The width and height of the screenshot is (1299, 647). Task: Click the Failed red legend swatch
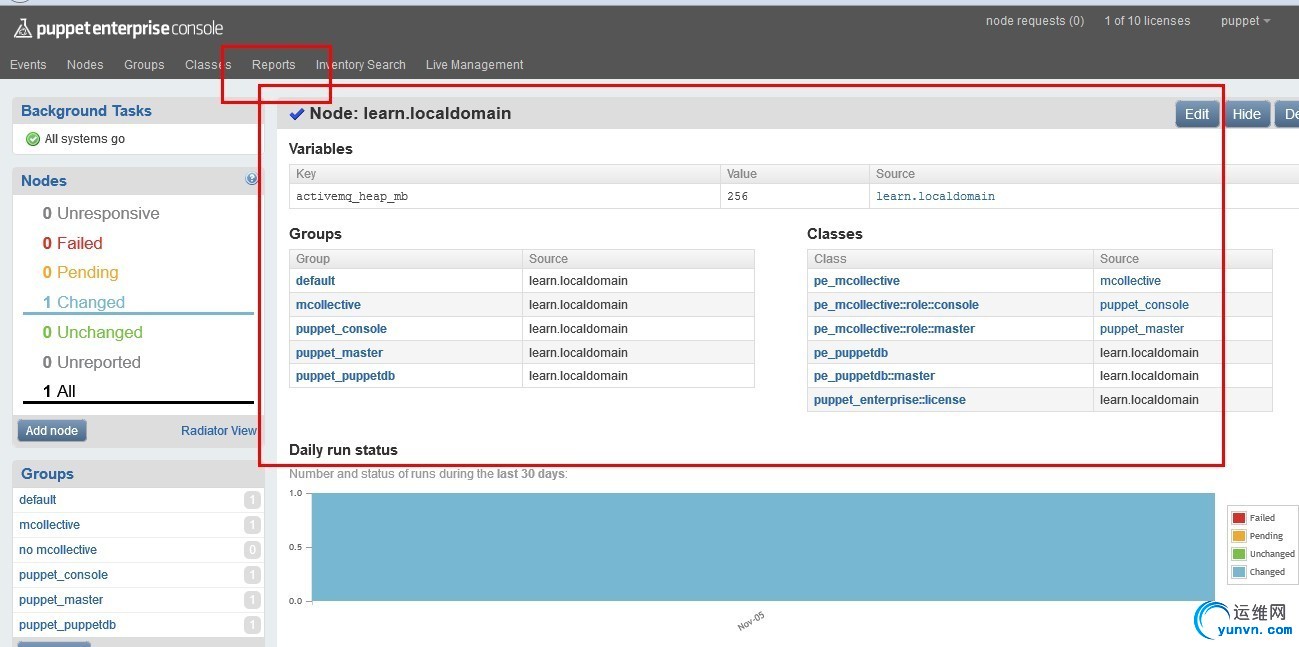click(x=1238, y=518)
